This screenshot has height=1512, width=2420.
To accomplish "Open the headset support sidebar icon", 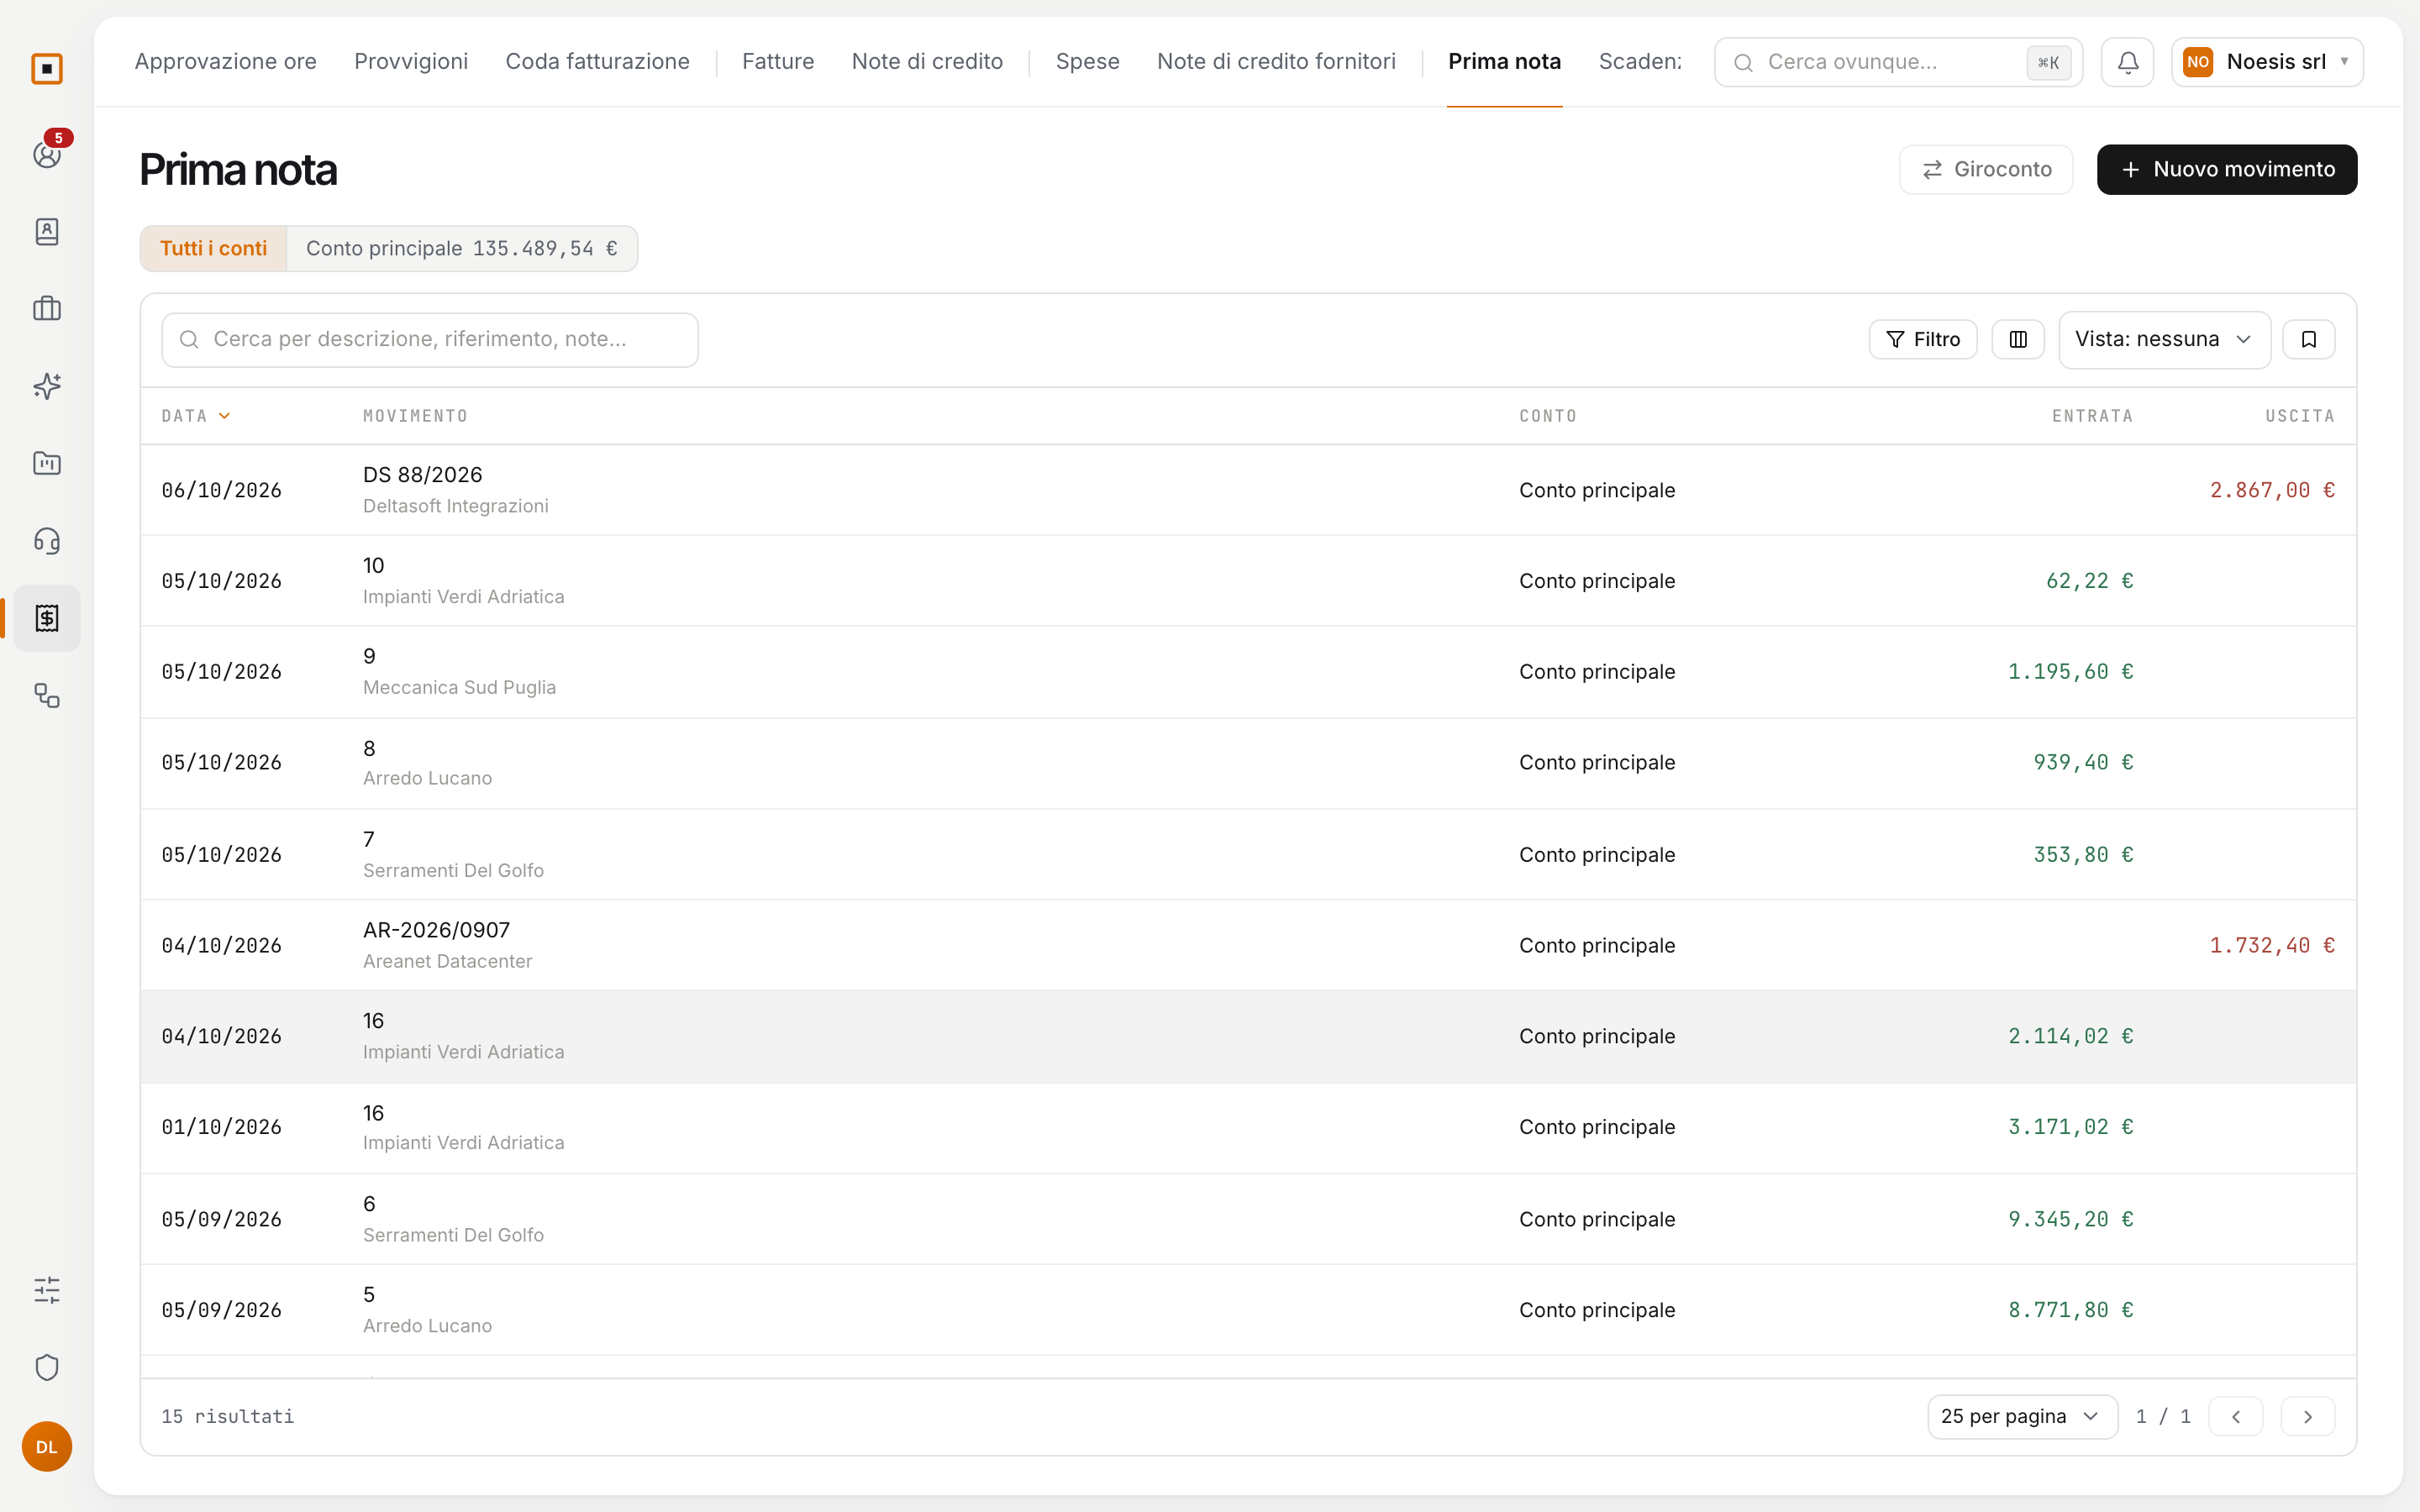I will (x=47, y=541).
